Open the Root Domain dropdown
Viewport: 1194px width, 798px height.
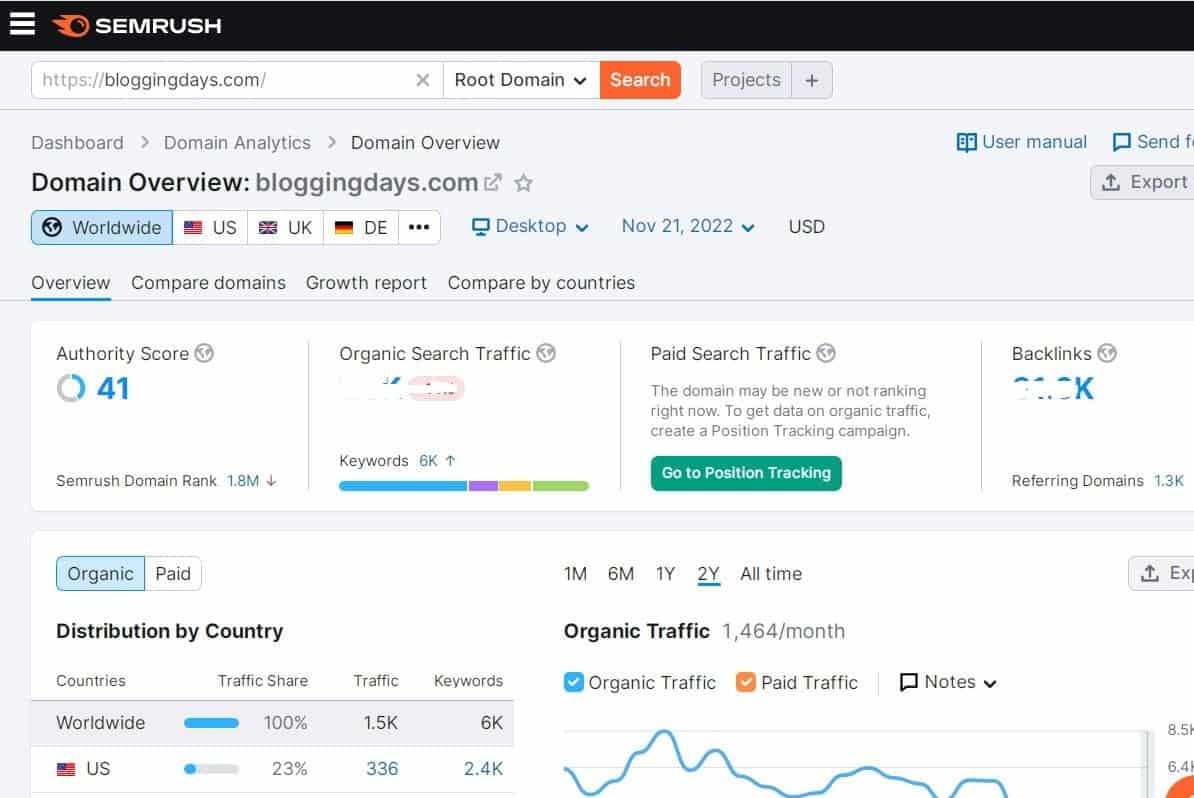click(522, 80)
